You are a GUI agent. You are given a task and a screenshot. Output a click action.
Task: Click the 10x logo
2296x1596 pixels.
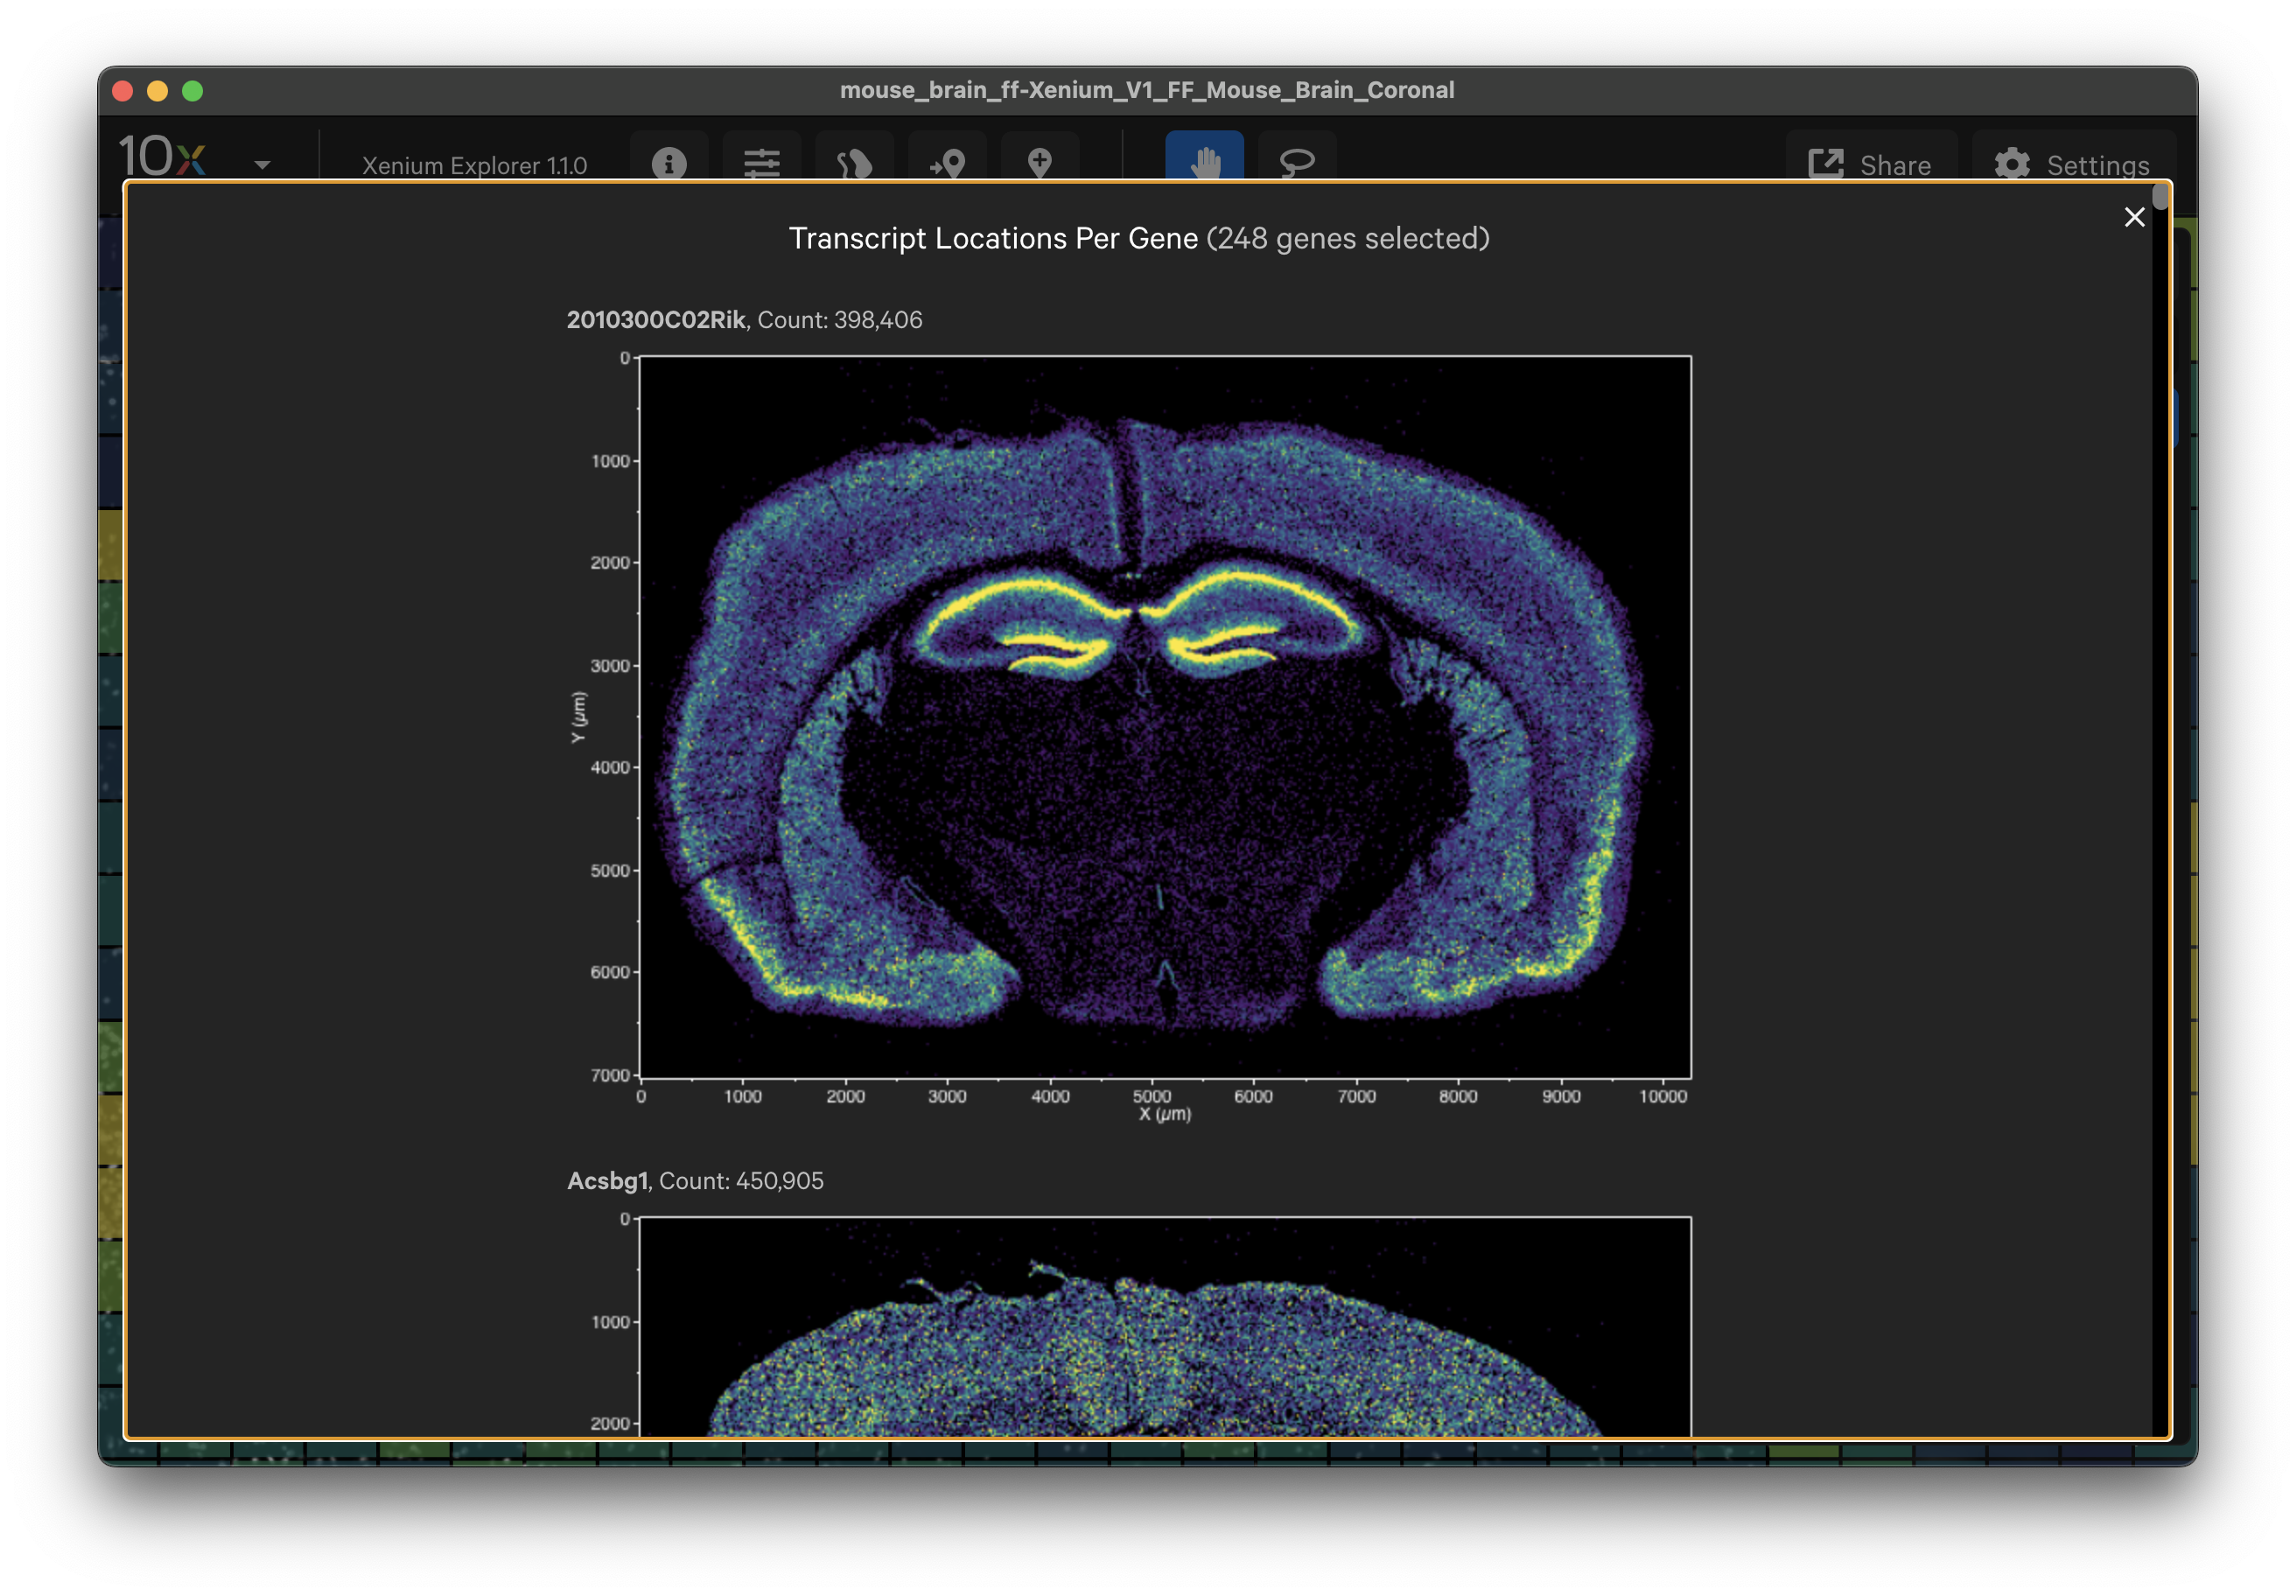(163, 156)
